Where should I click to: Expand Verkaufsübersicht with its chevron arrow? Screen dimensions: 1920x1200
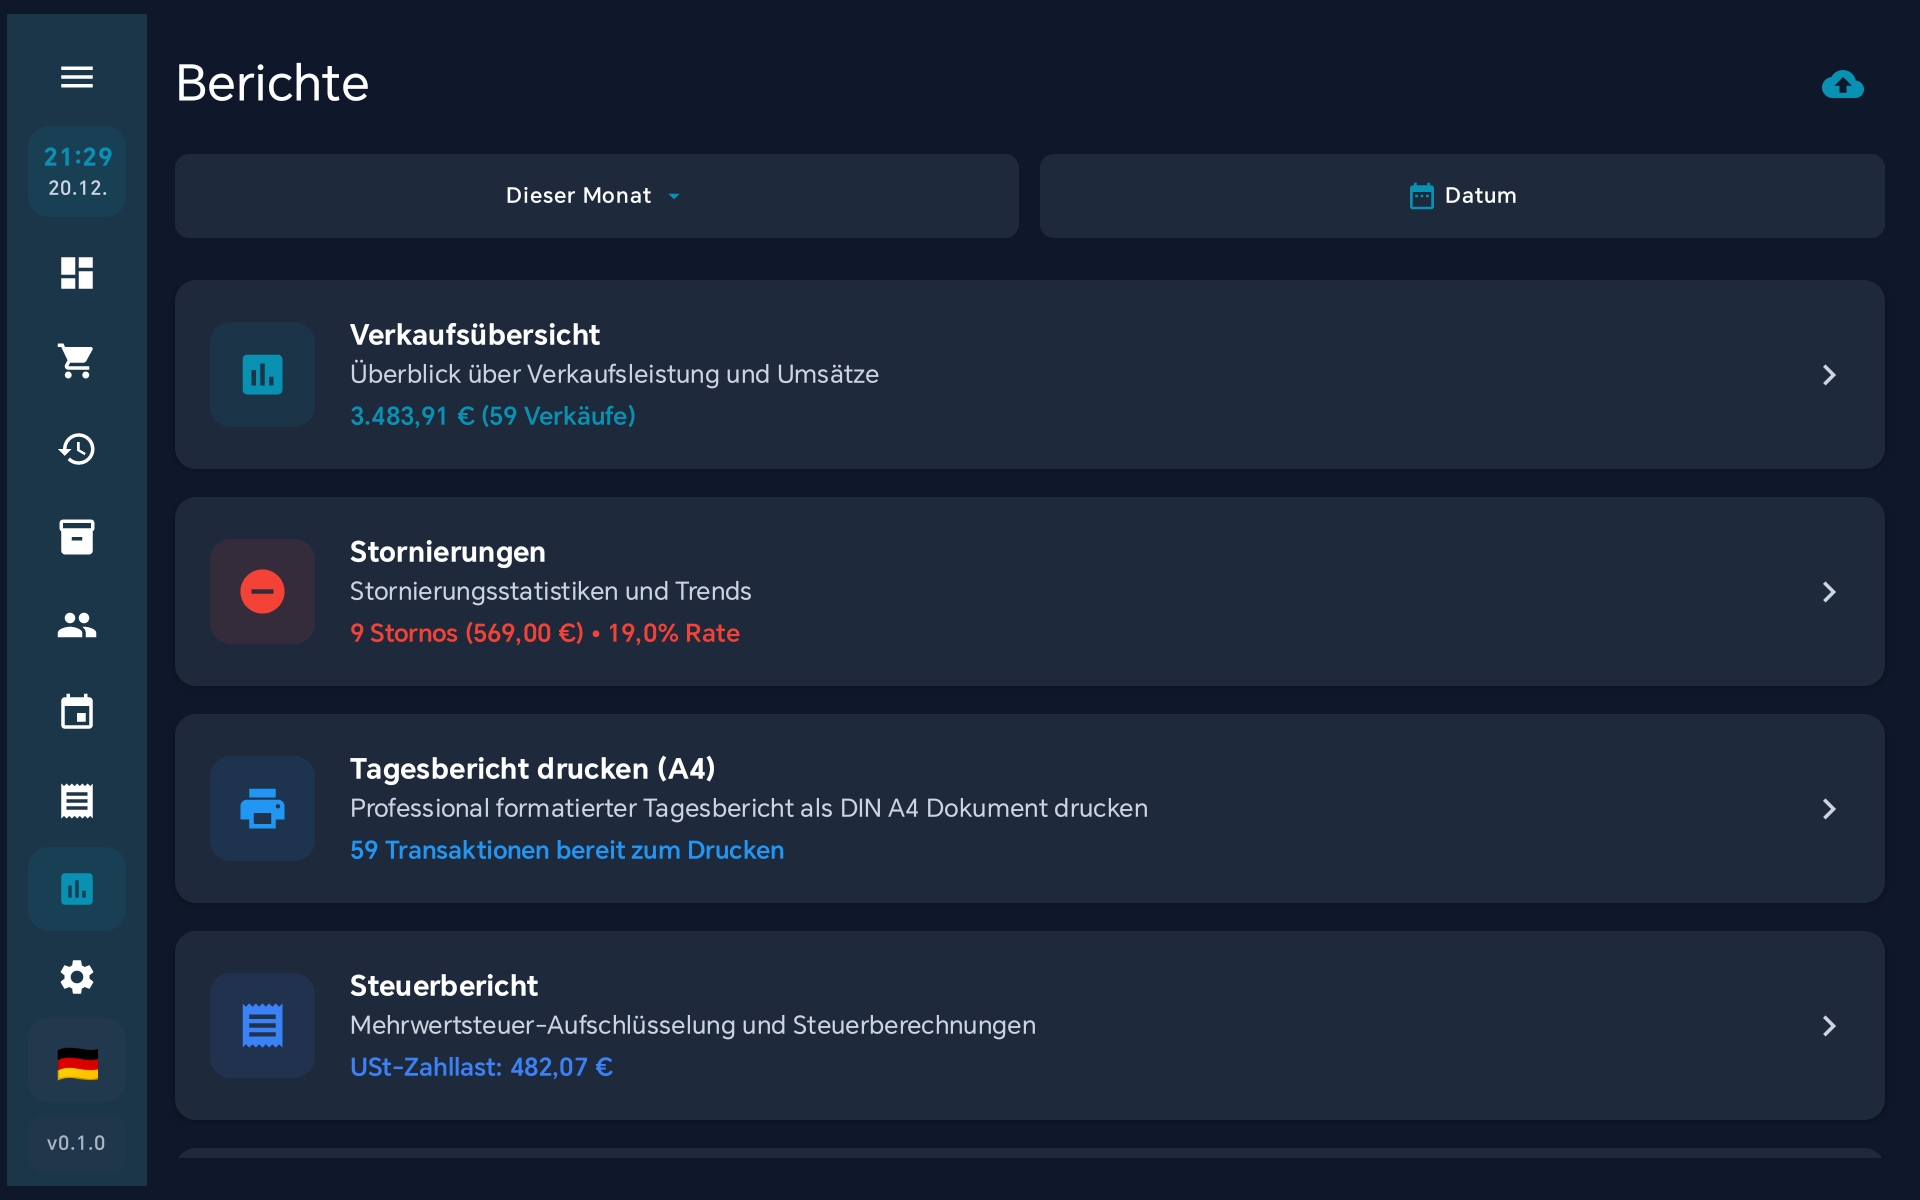point(1828,375)
